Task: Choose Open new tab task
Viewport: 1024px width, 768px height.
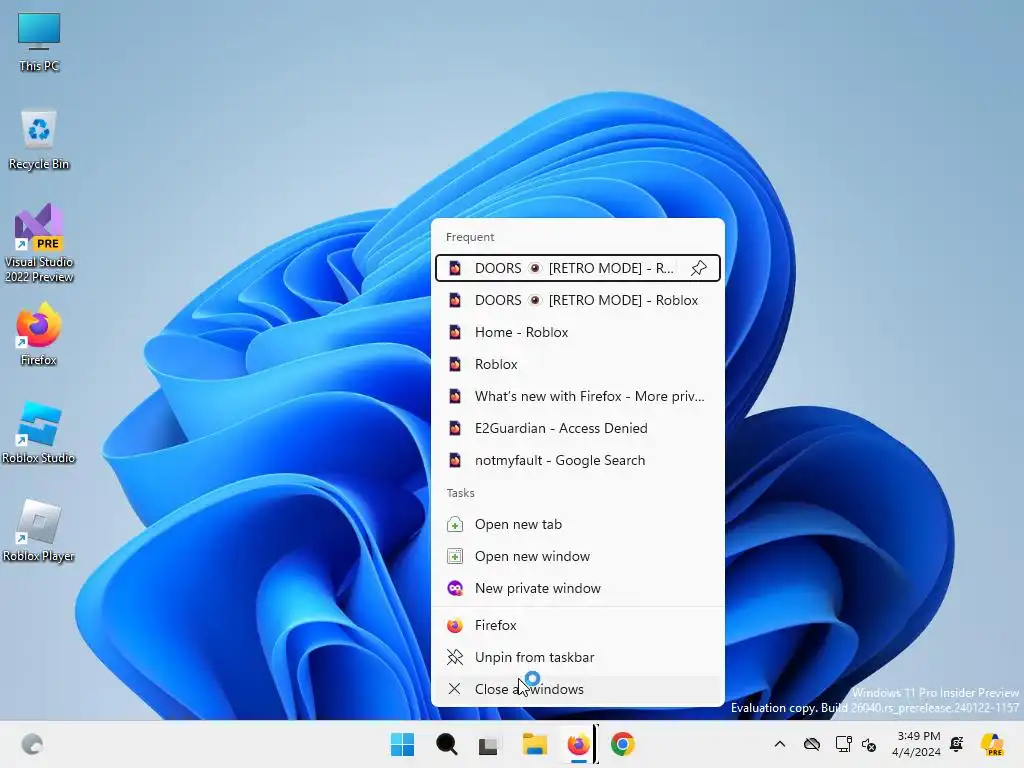Action: click(577, 524)
